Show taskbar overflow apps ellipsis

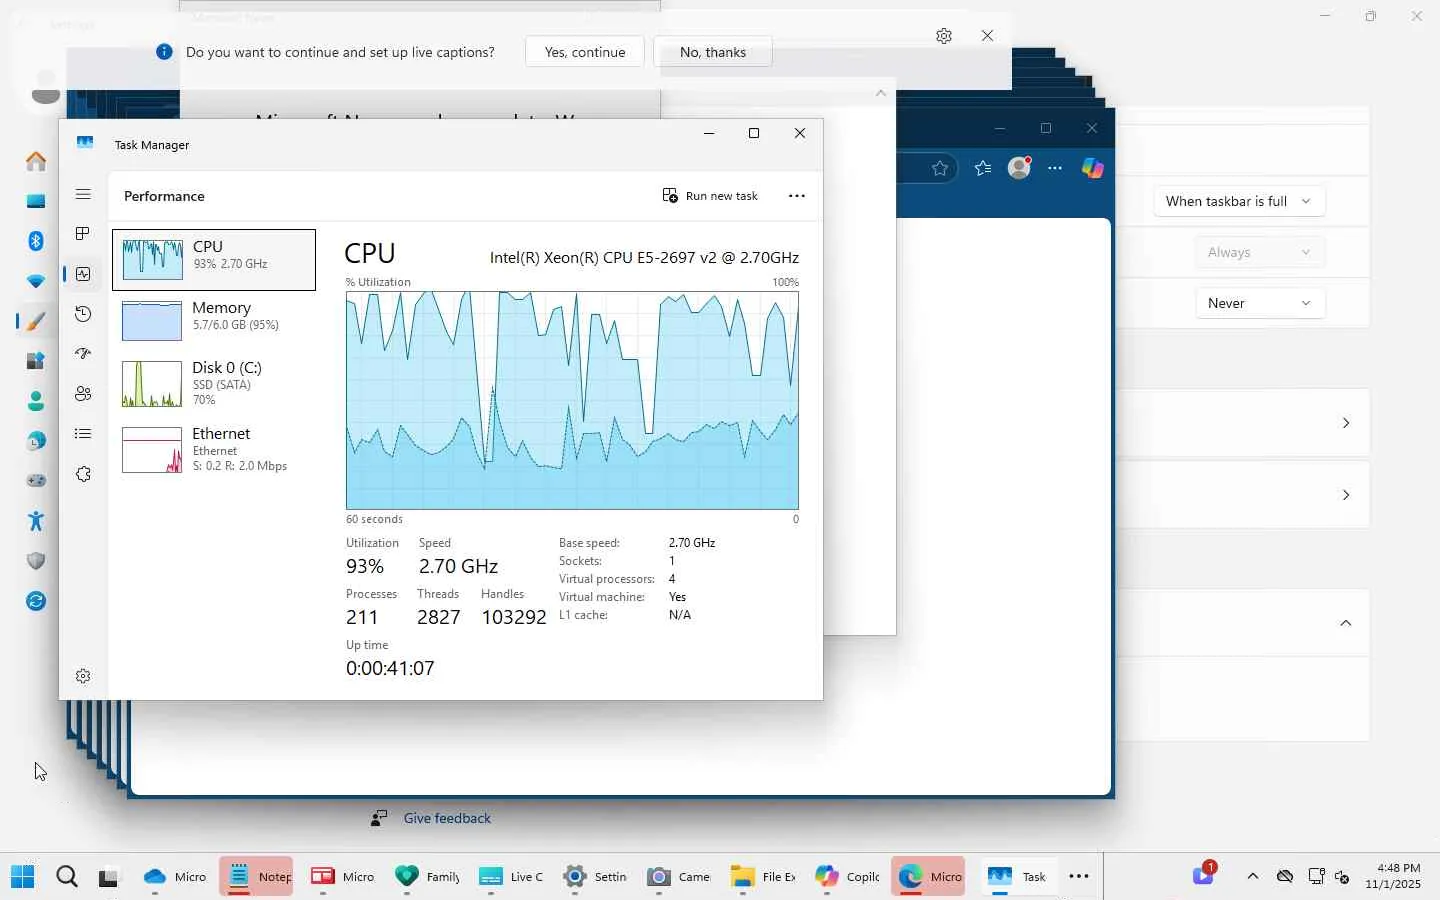pyautogui.click(x=1079, y=877)
